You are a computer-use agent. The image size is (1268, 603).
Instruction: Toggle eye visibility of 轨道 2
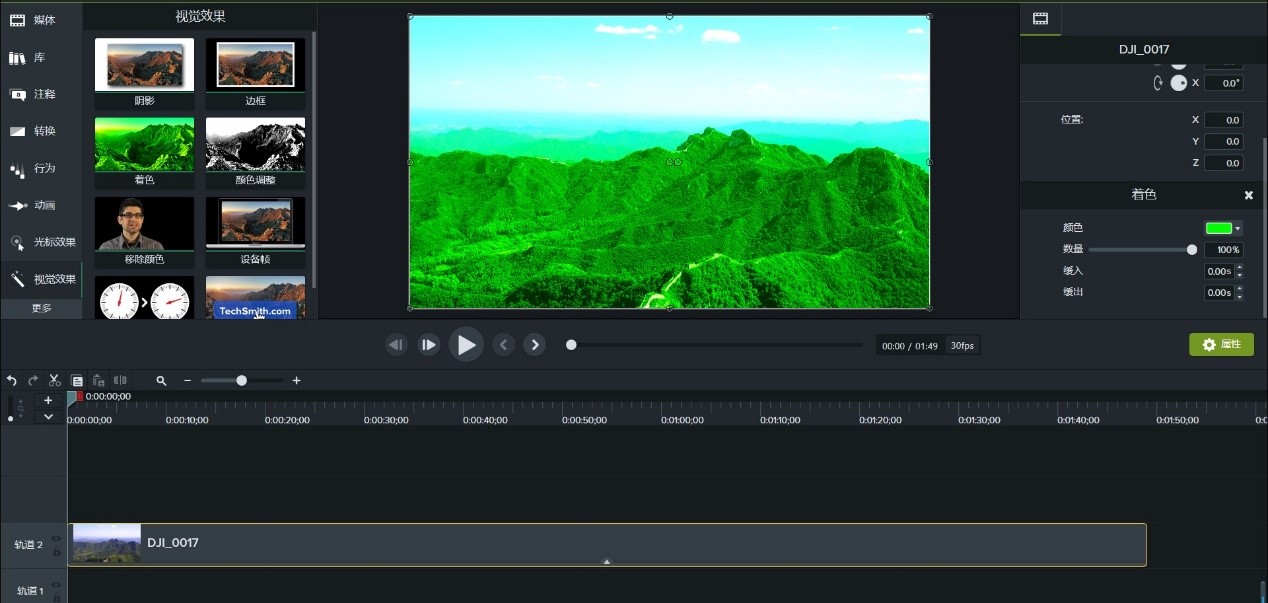pyautogui.click(x=56, y=538)
